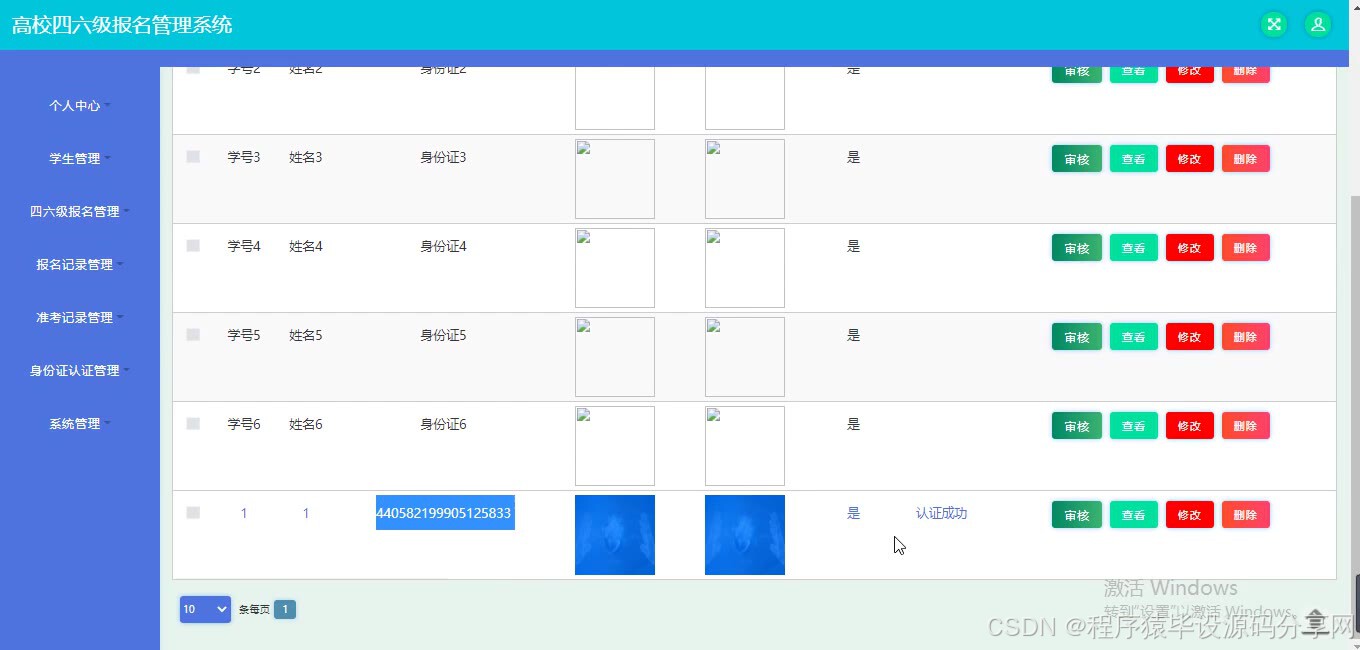Expand the 学生管理 sidebar menu

[x=80, y=158]
